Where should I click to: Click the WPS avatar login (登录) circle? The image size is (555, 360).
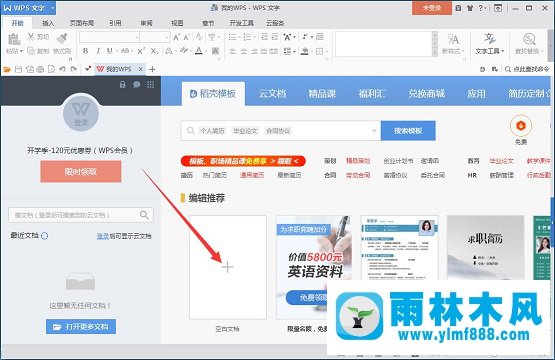[81, 114]
